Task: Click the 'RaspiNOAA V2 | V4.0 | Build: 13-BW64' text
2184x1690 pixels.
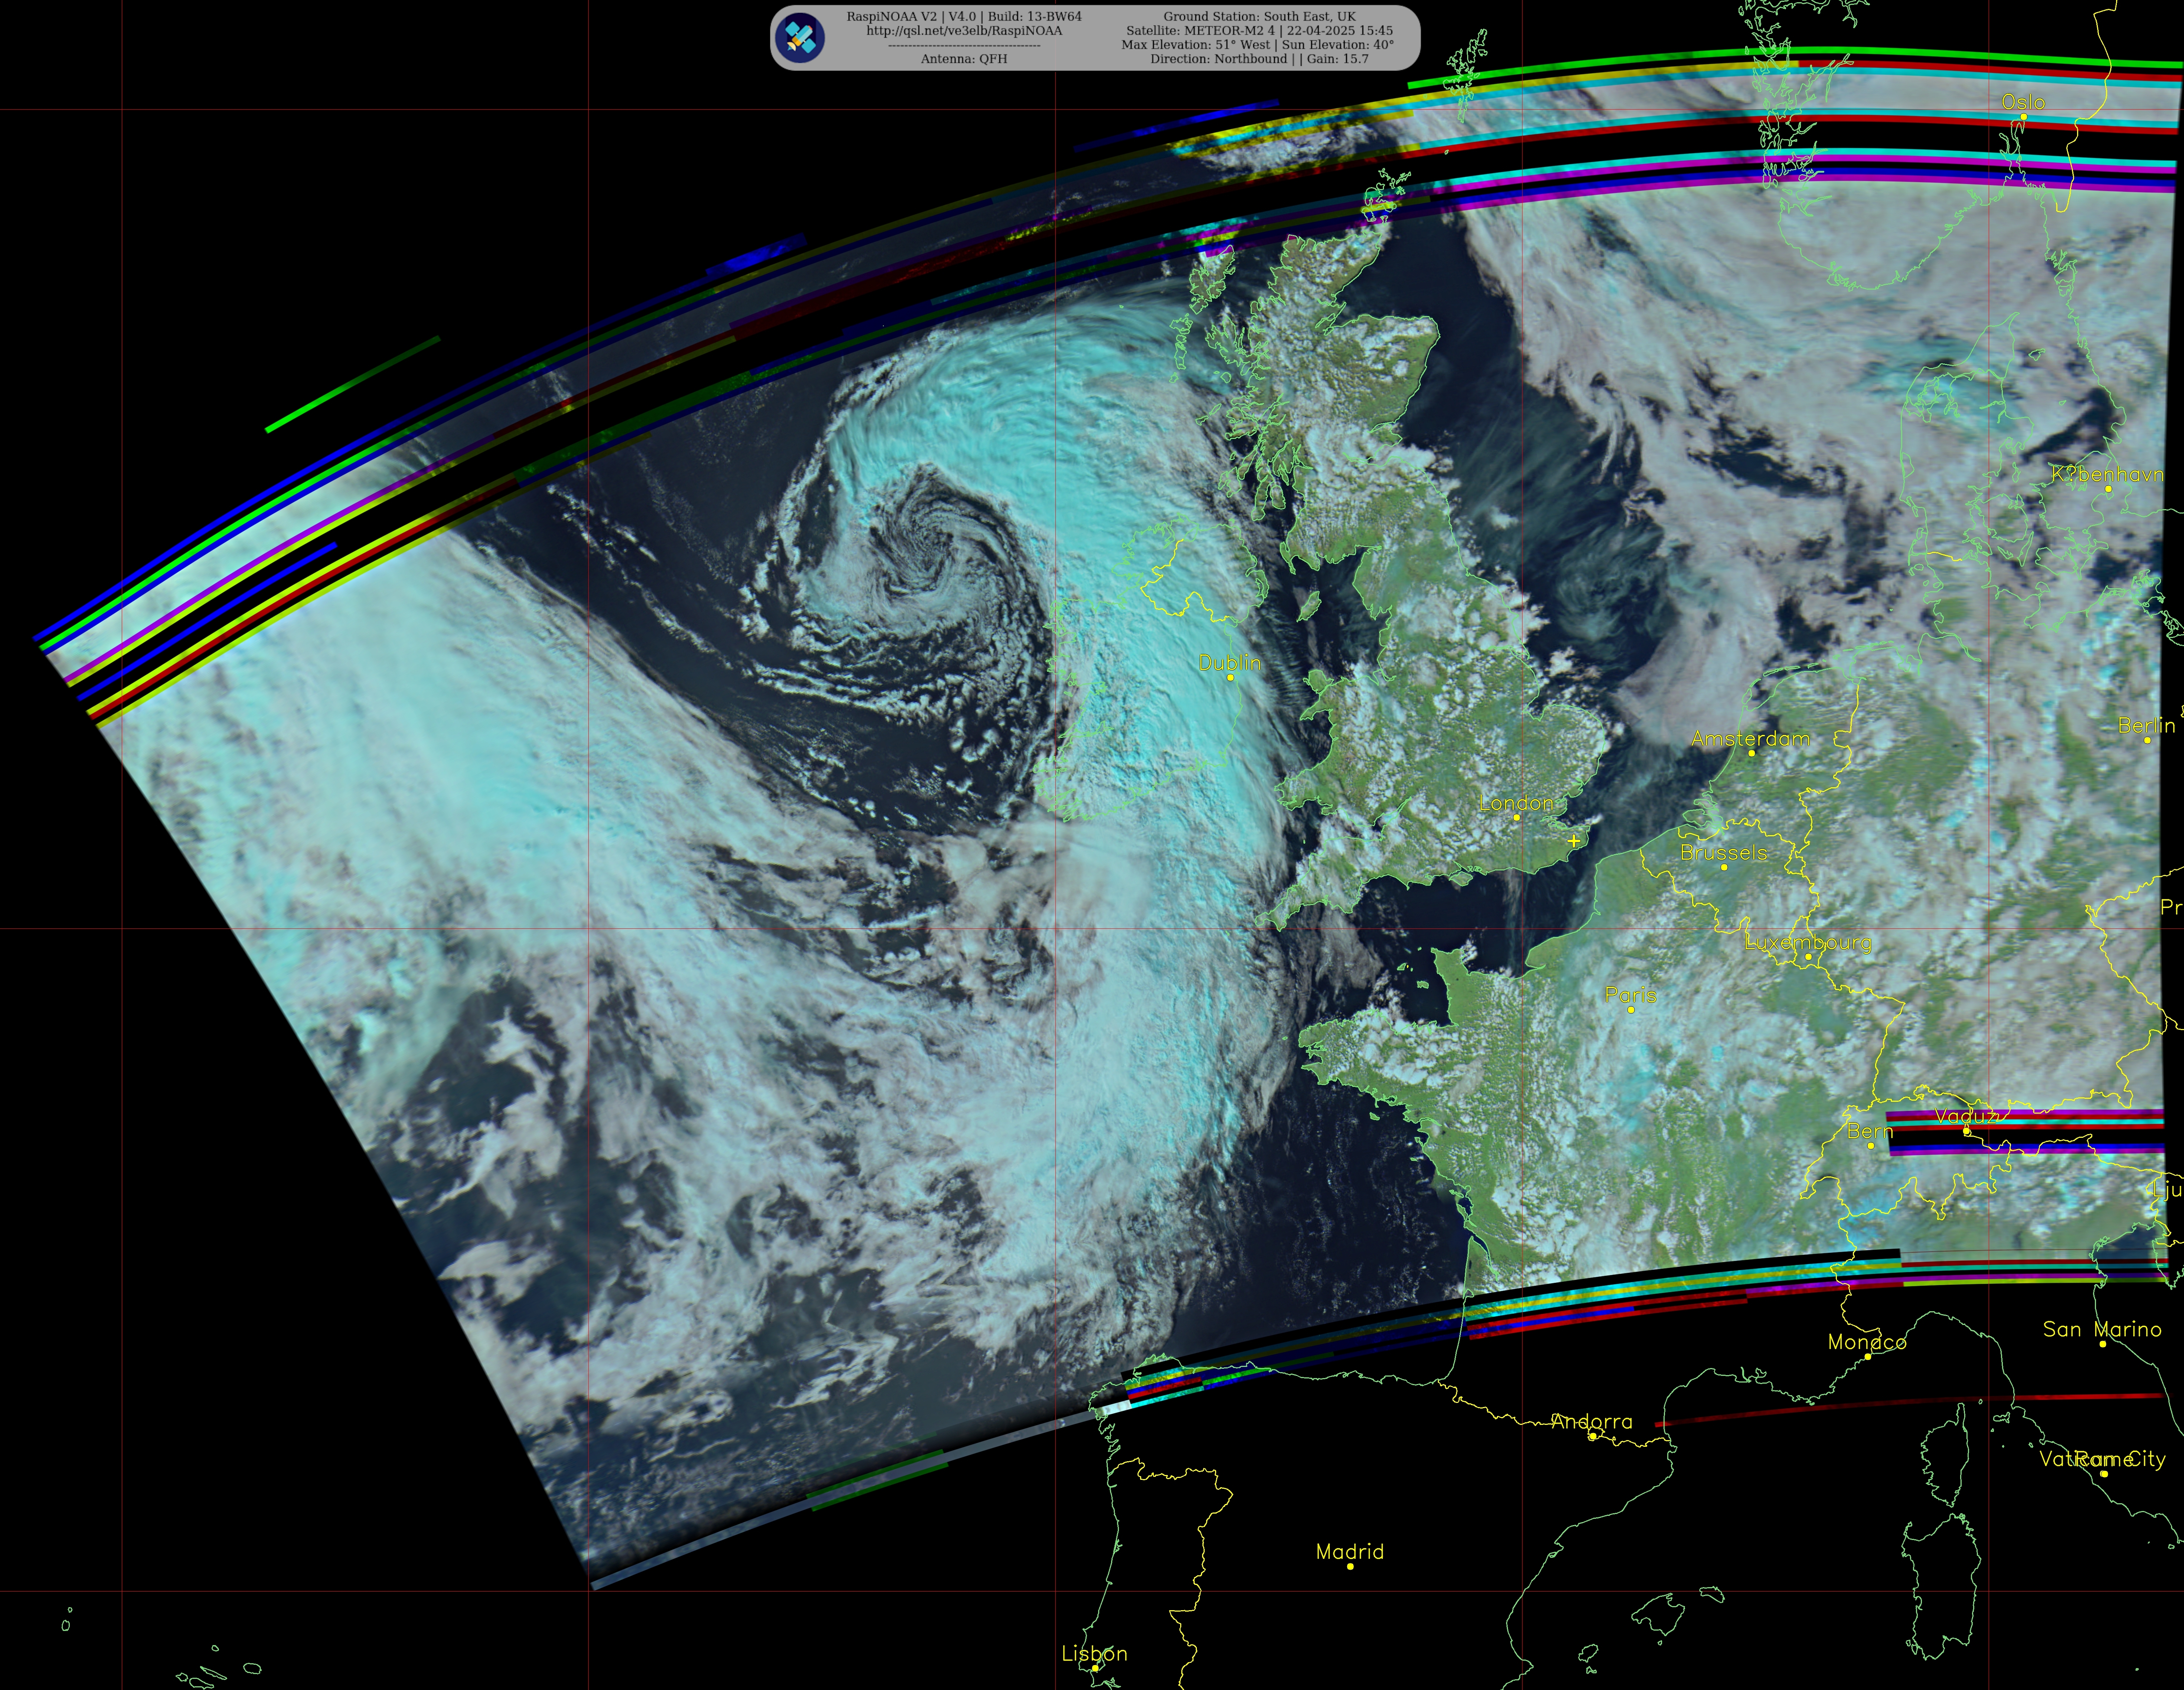Action: click(964, 17)
